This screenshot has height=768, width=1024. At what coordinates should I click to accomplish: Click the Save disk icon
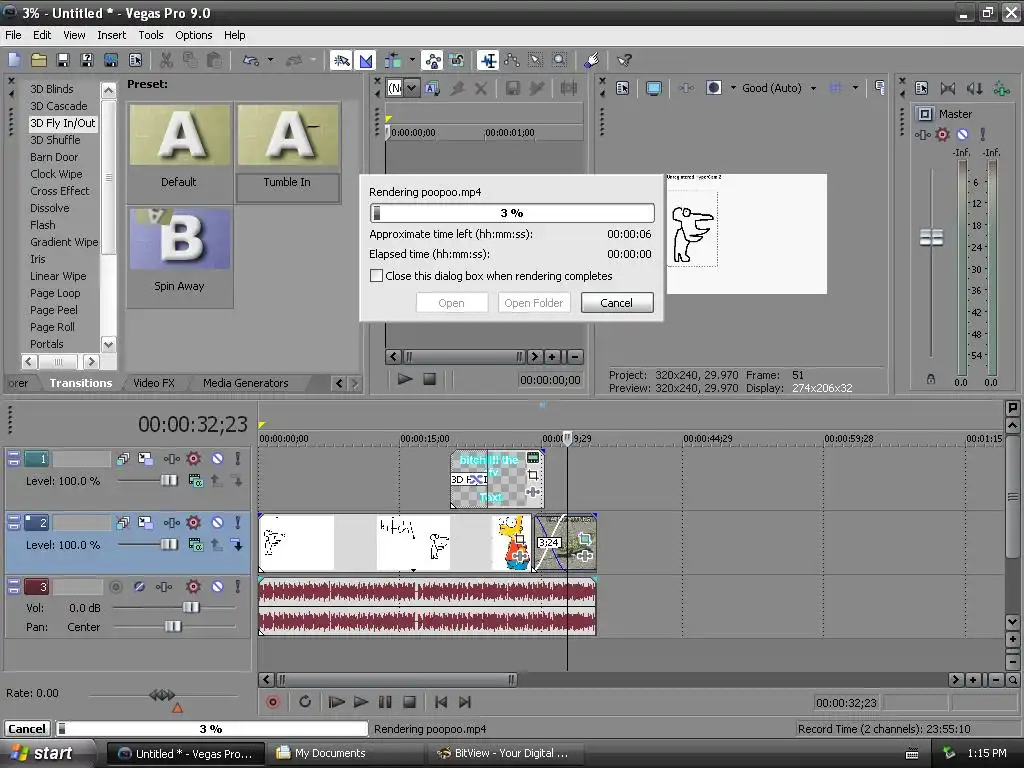63,60
